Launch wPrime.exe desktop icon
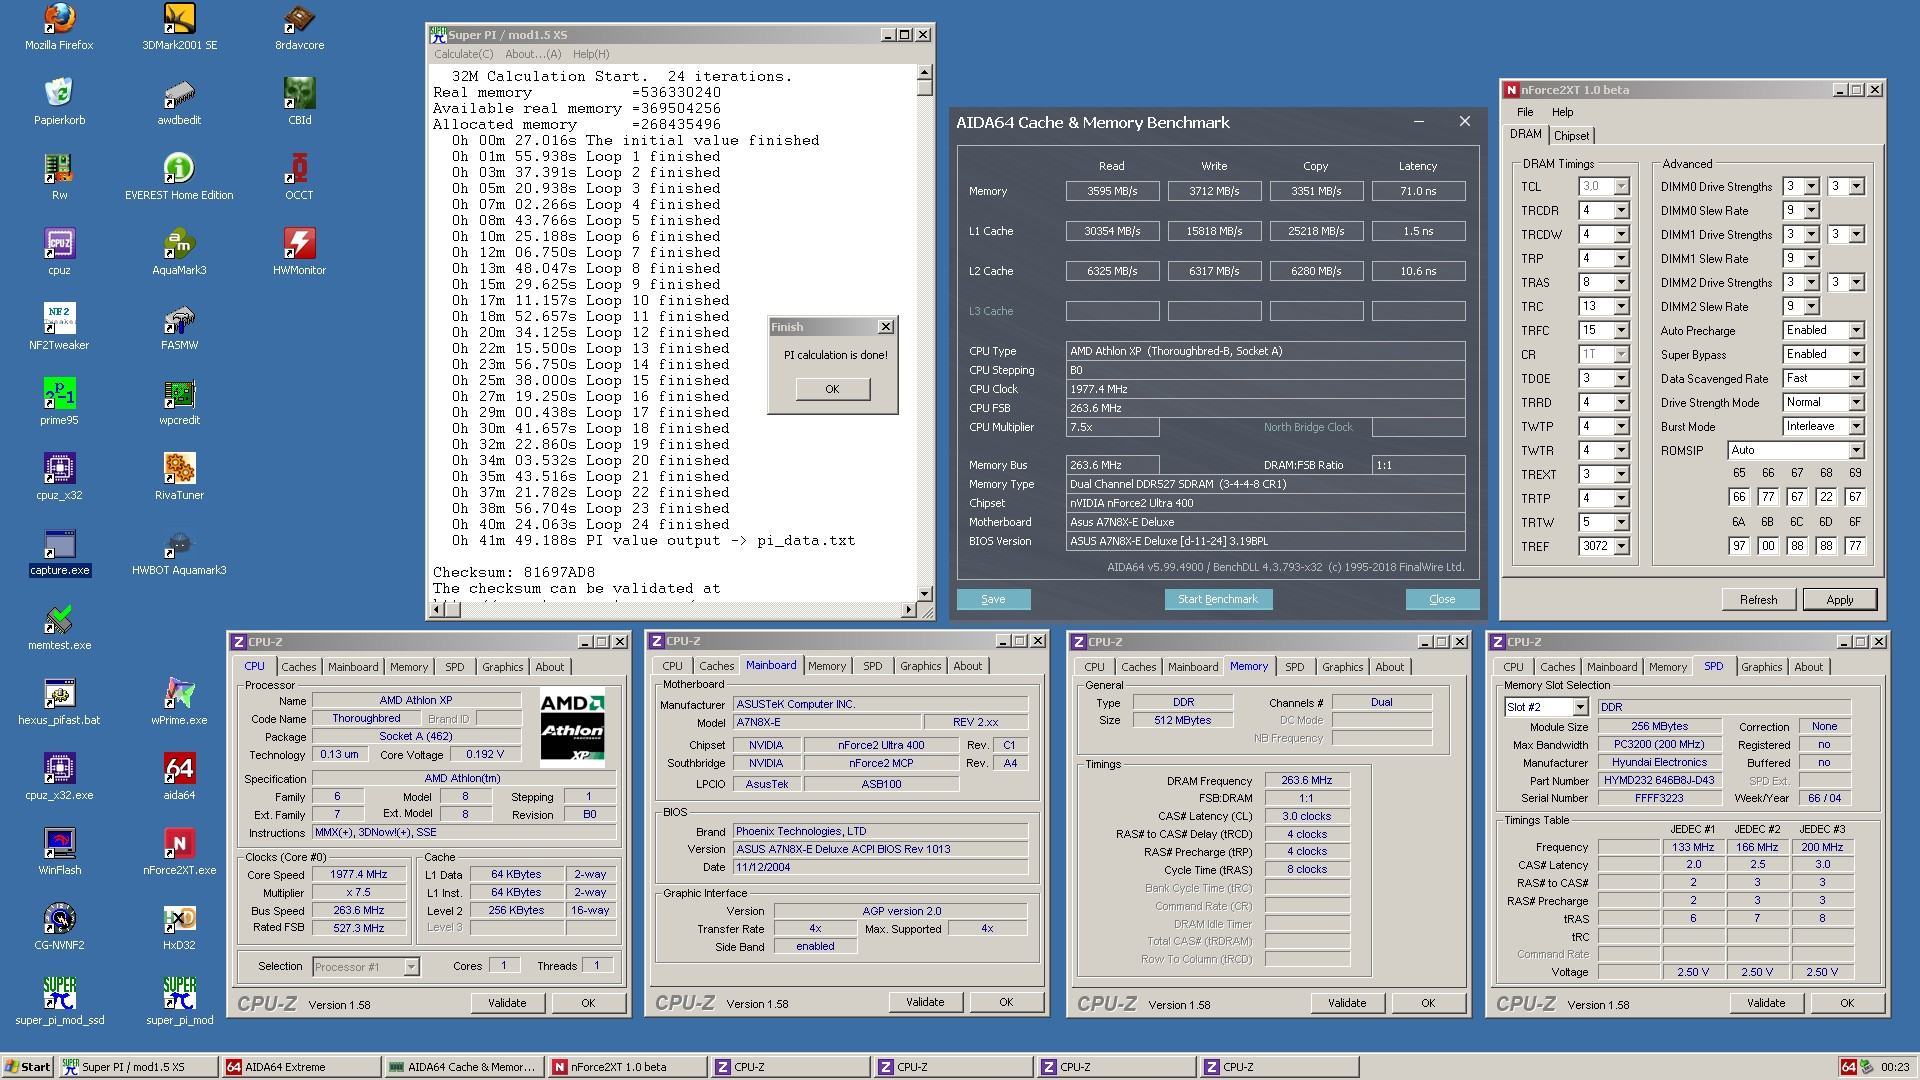The width and height of the screenshot is (1920, 1080). click(x=179, y=701)
